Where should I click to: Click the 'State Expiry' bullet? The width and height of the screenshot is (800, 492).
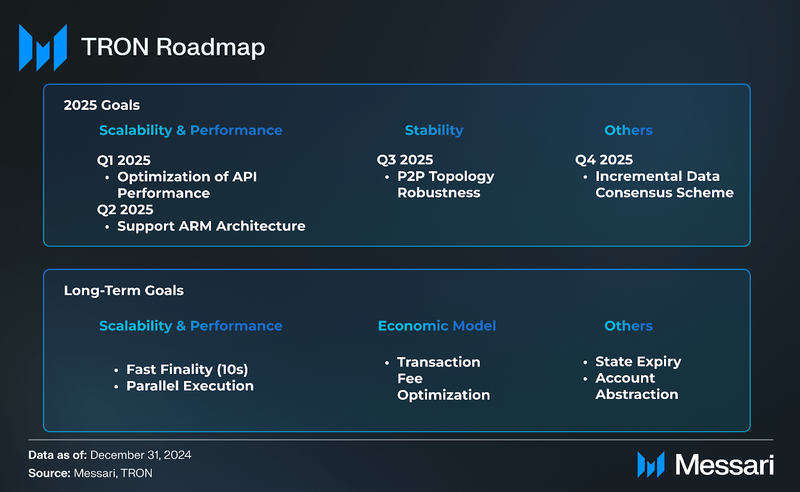tap(638, 361)
